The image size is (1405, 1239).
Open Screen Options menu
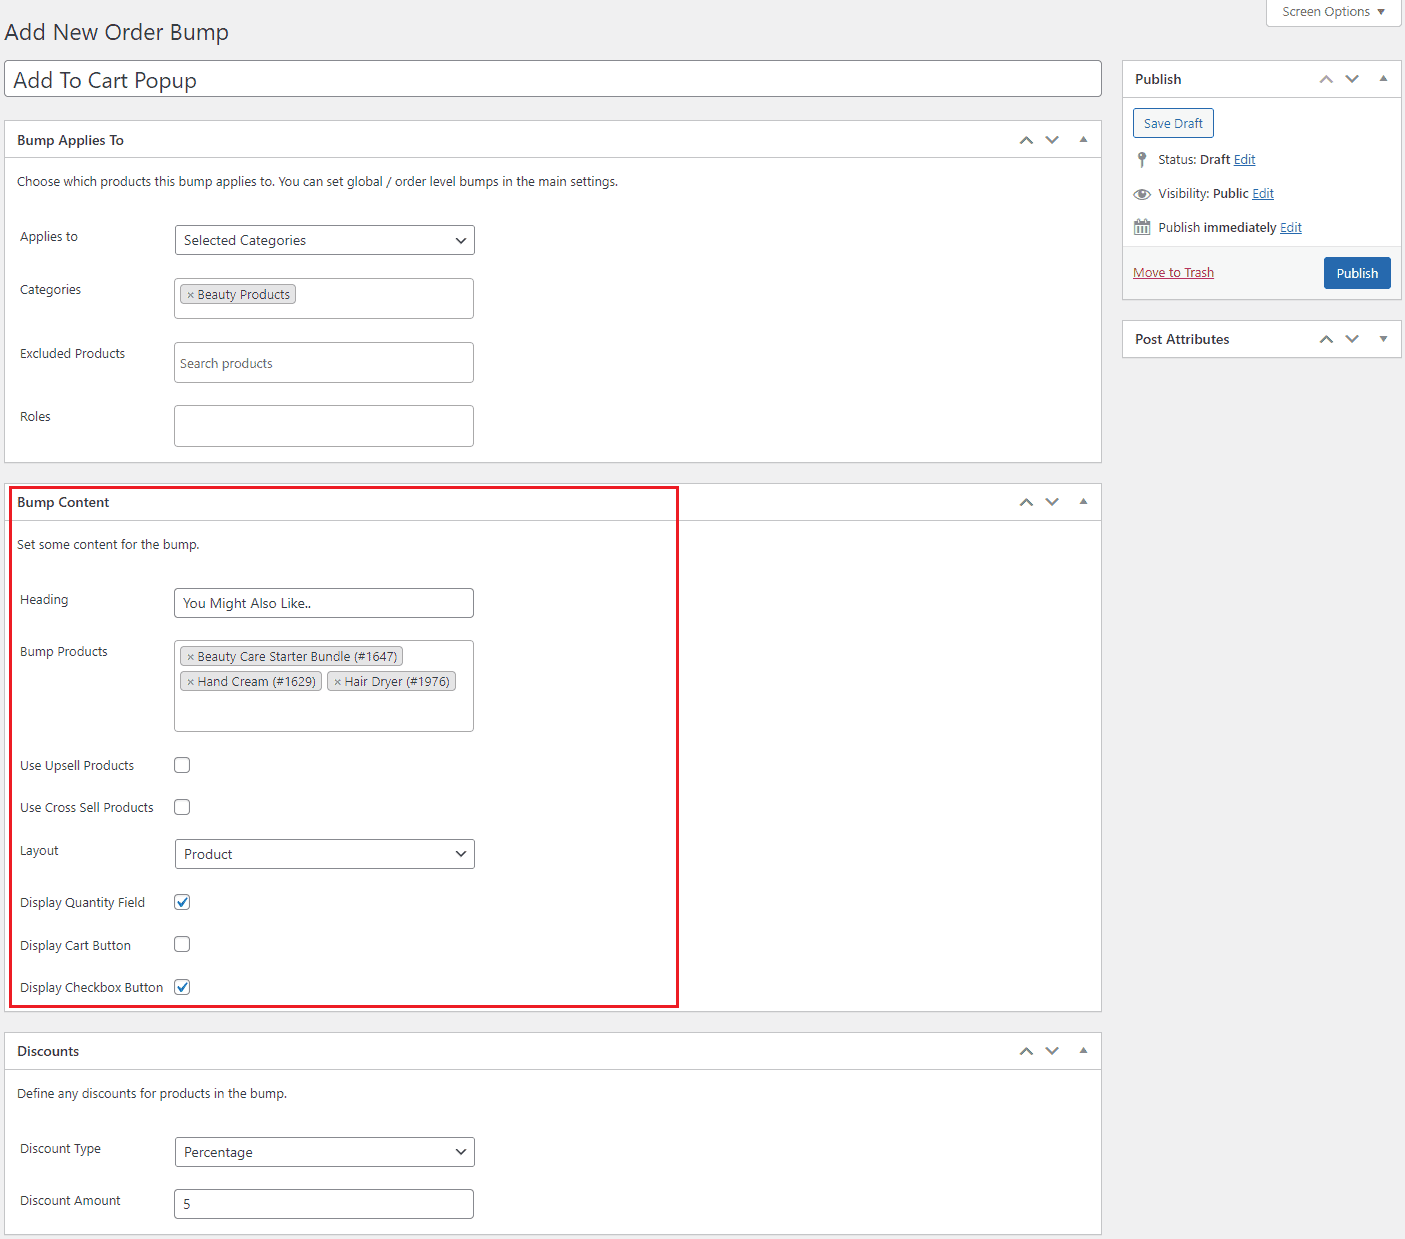pos(1331,12)
